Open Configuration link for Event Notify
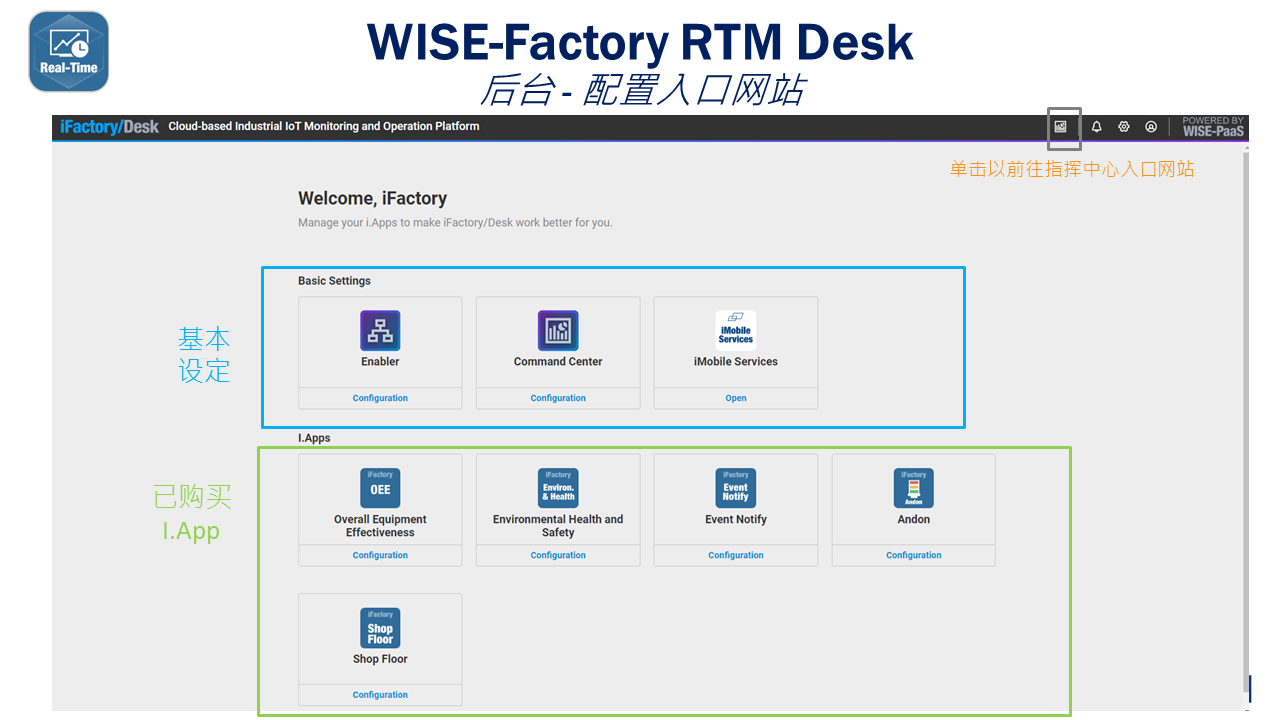 click(736, 555)
